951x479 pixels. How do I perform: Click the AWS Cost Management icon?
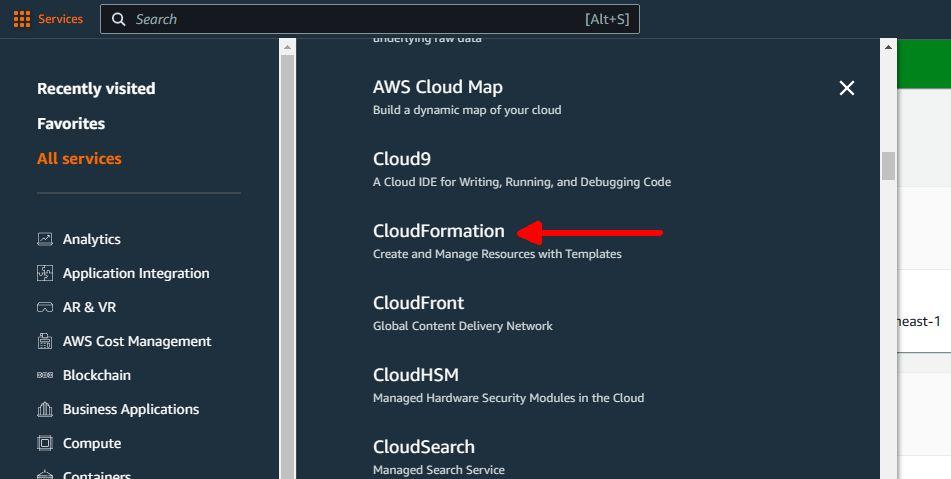(45, 341)
